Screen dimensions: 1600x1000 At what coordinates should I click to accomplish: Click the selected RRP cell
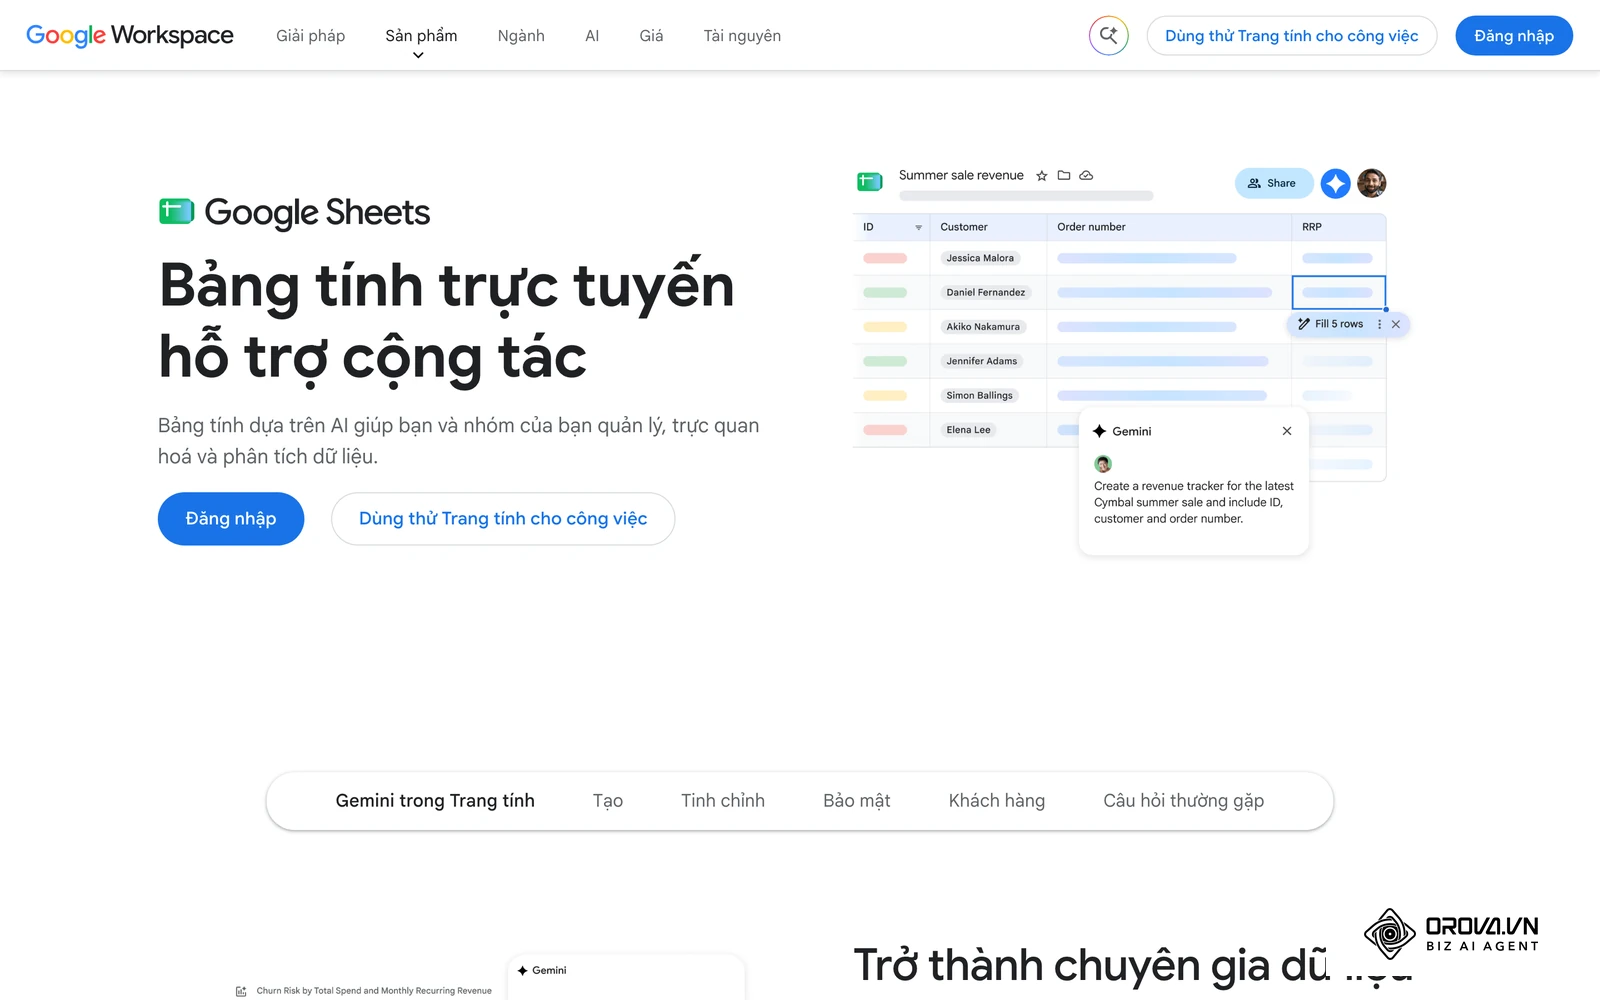coord(1338,292)
